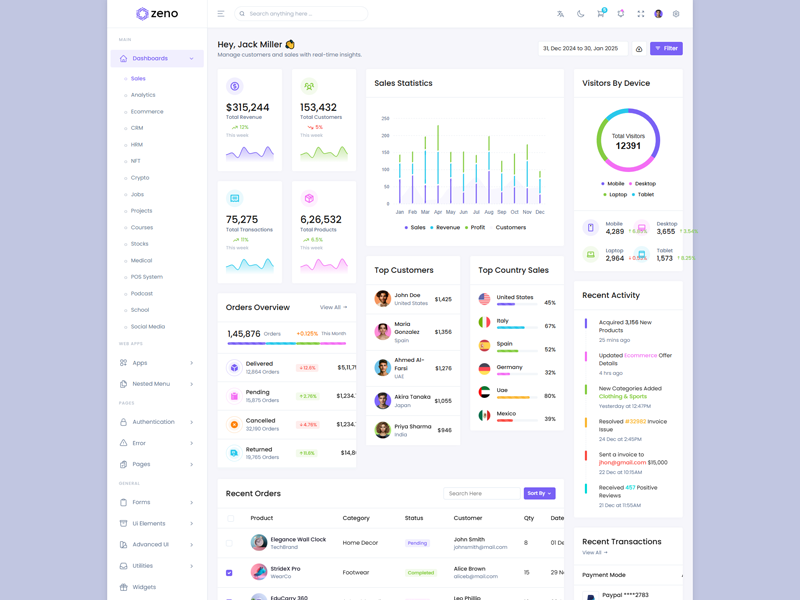
Task: Click the download icon beside Filter
Action: click(639, 49)
